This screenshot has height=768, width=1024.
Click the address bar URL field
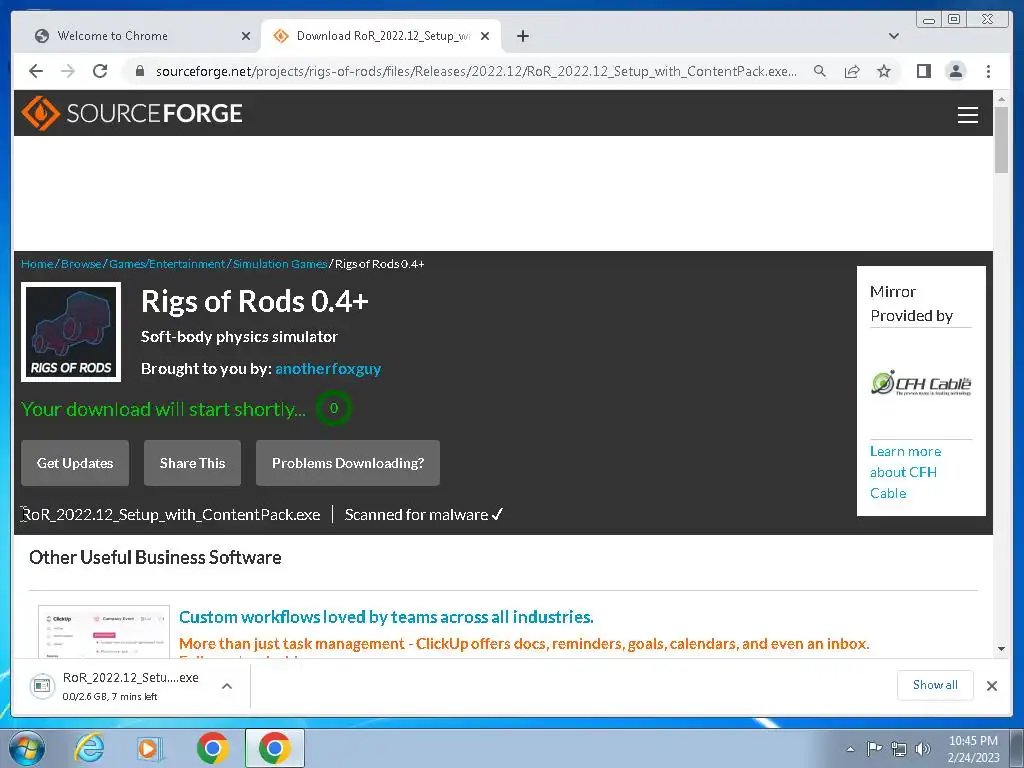475,71
